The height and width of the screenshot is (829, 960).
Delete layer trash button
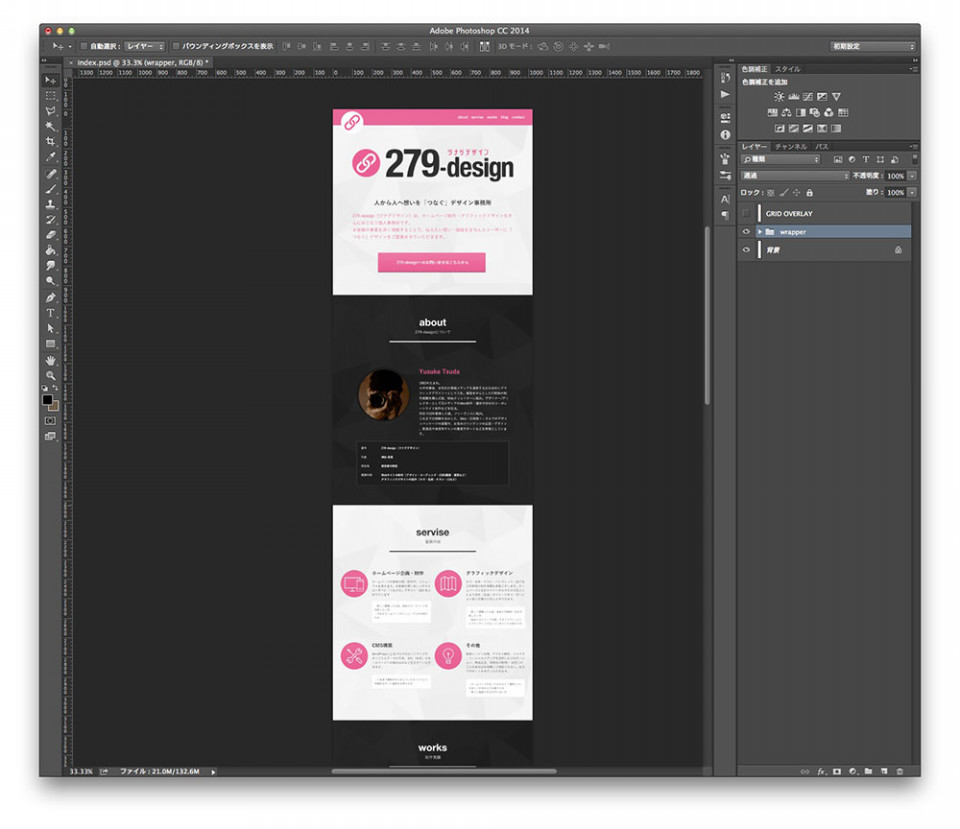(x=899, y=771)
